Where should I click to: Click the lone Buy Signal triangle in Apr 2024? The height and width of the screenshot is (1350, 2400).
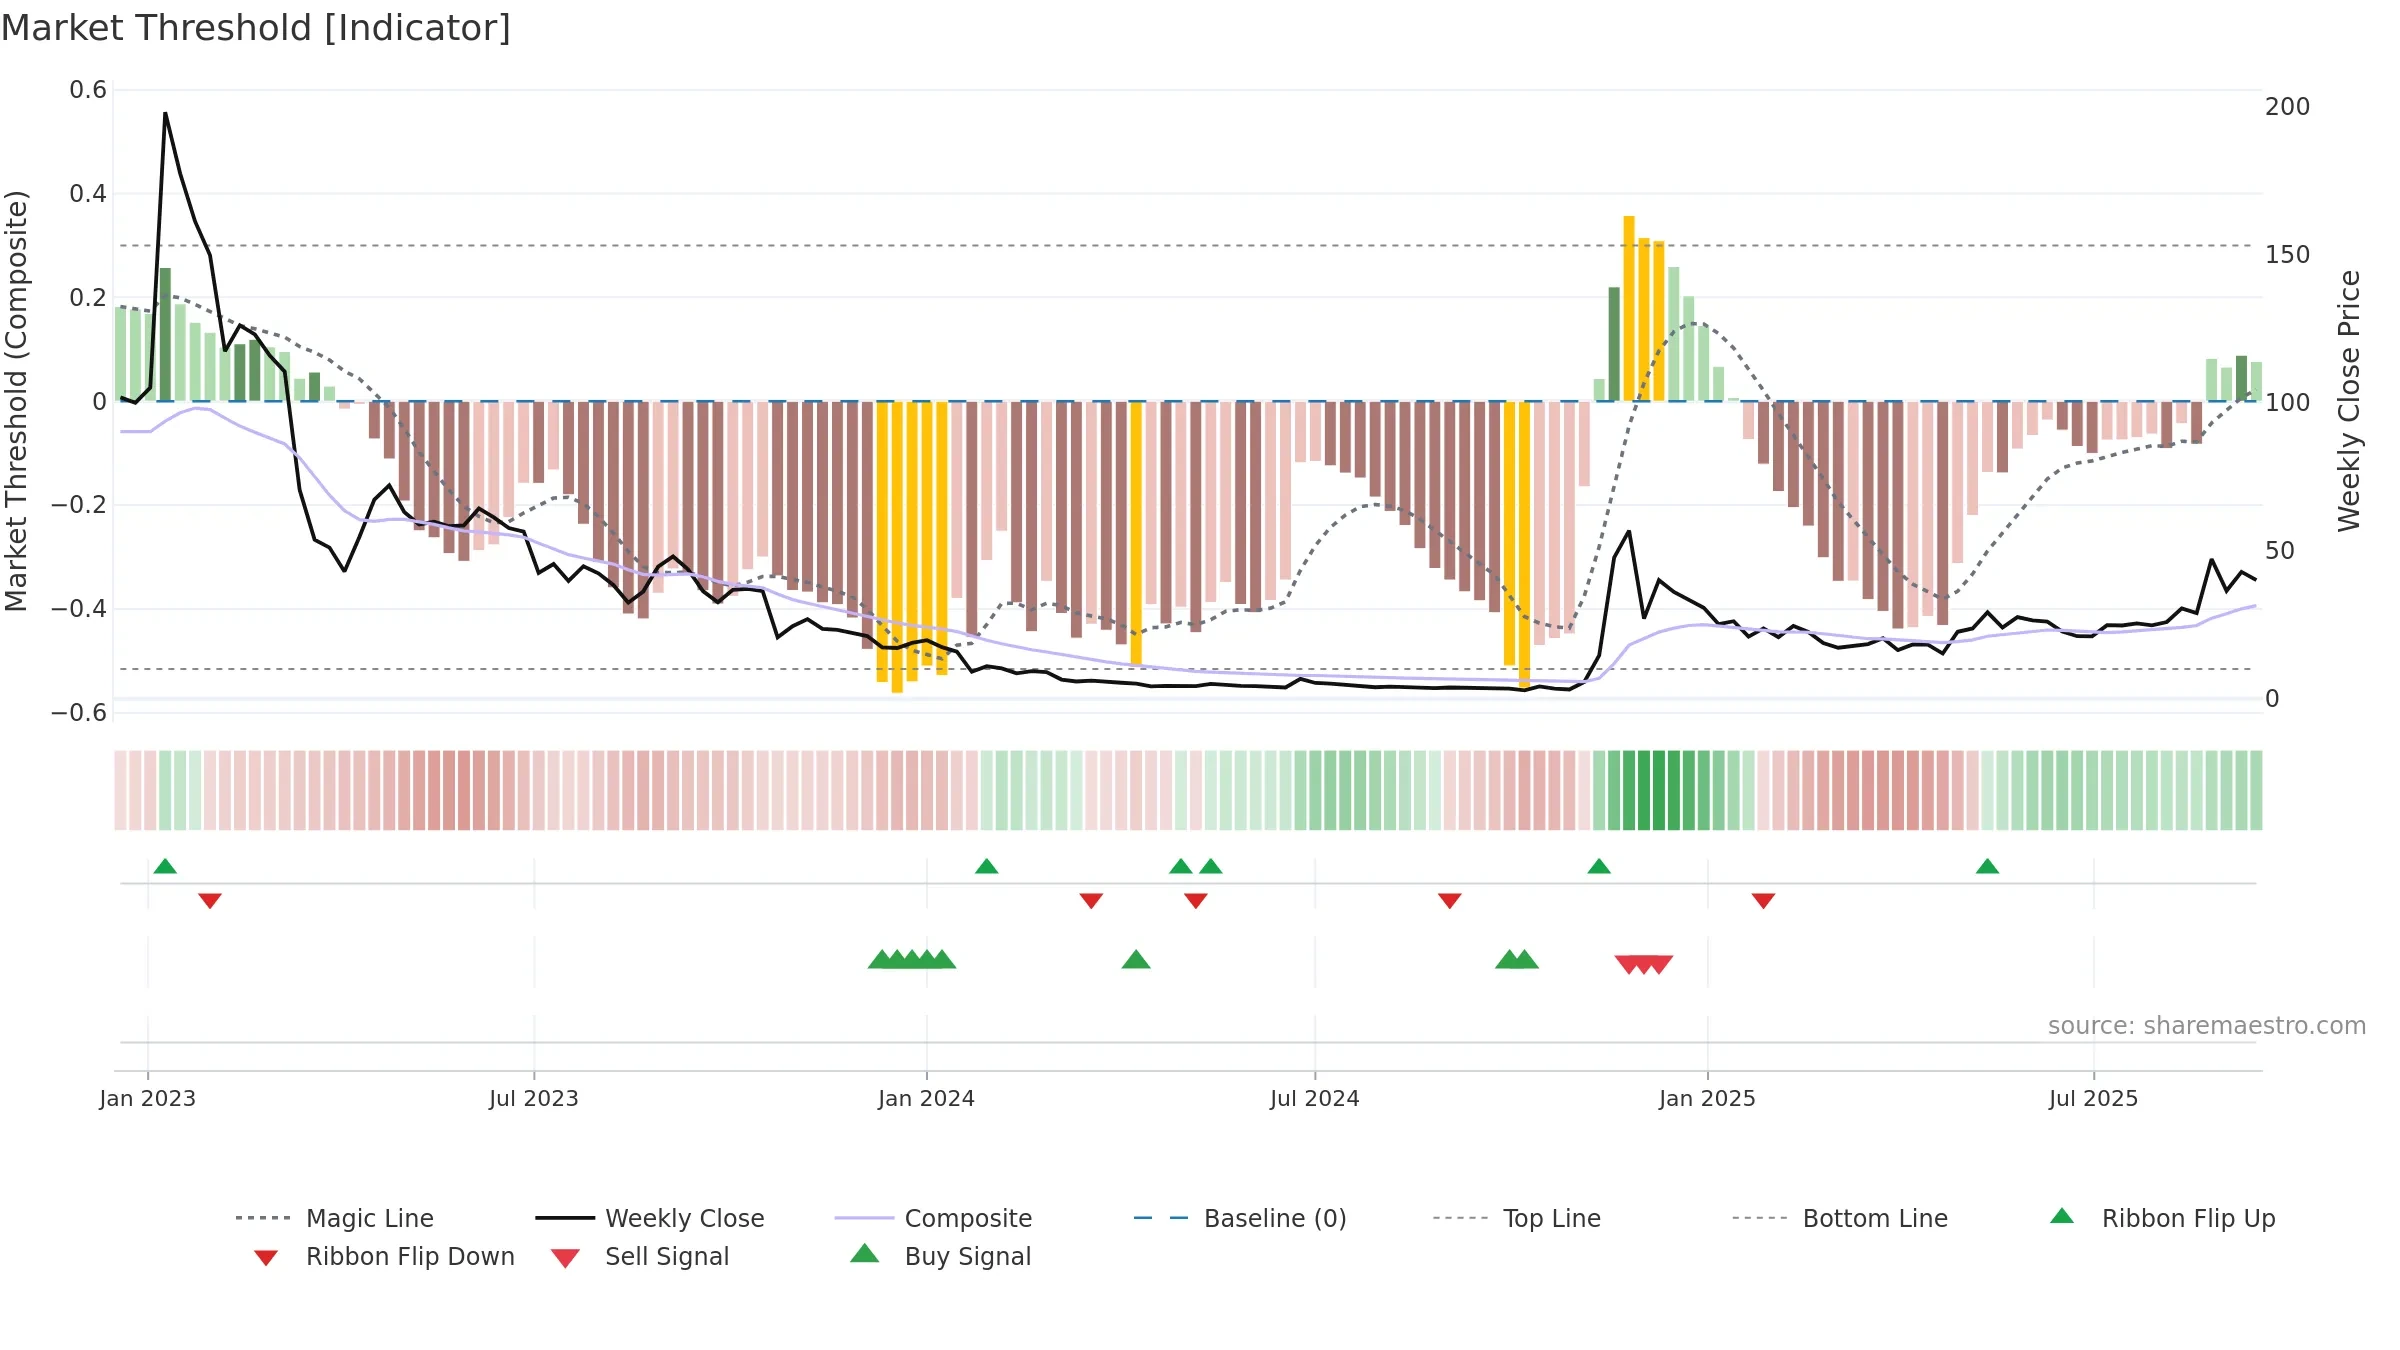point(1136,959)
